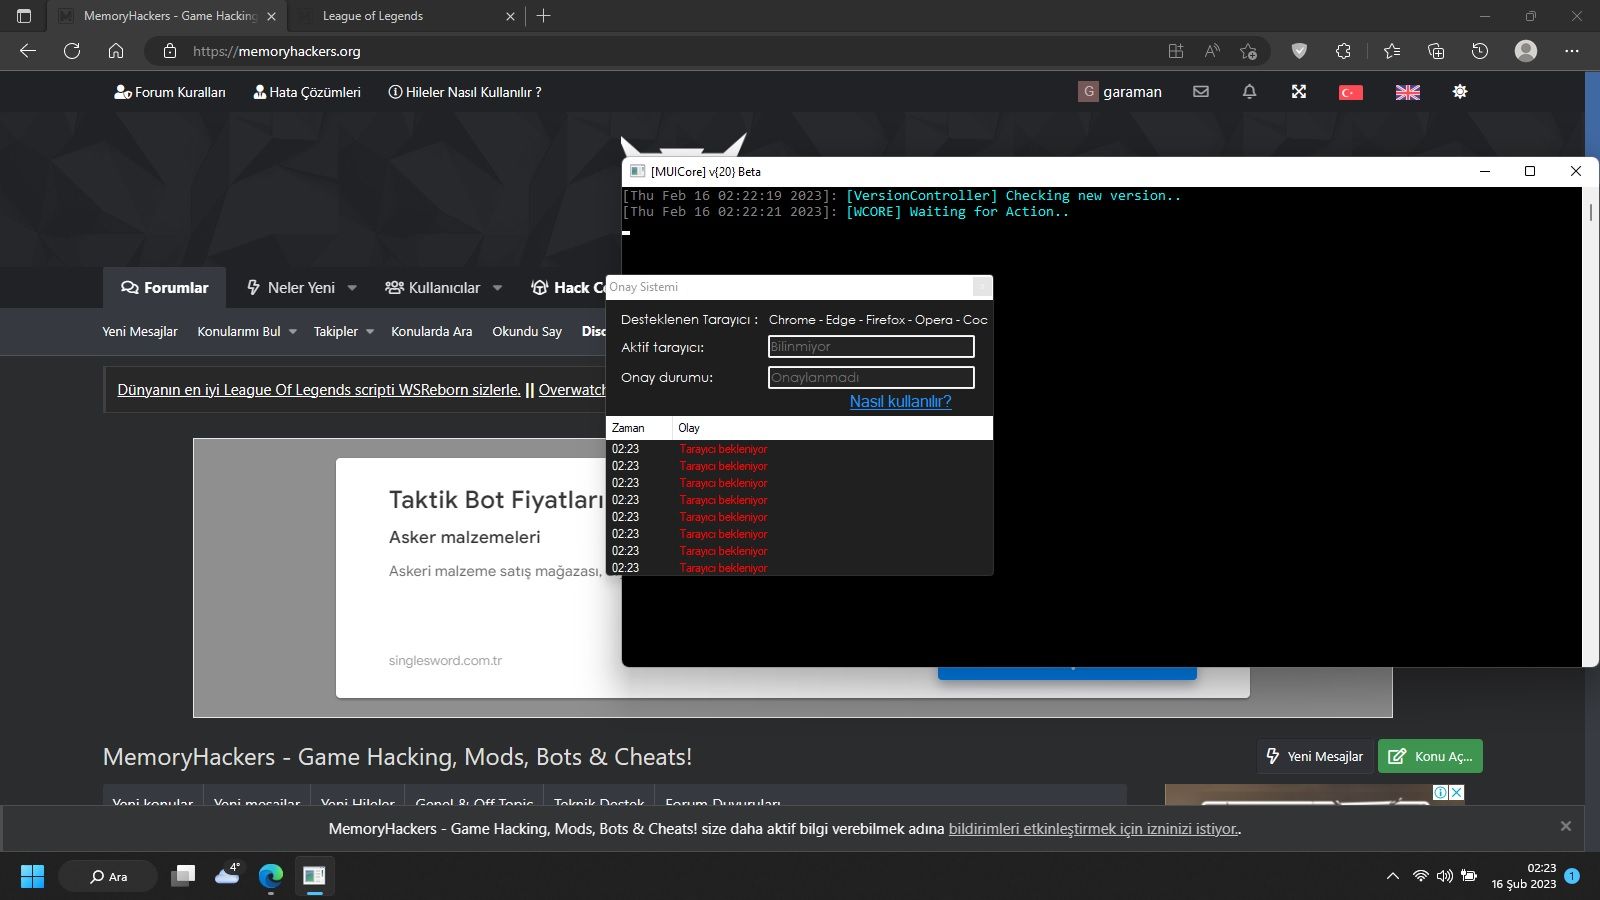The width and height of the screenshot is (1600, 900).
Task: Open Task View from the taskbar
Action: [x=183, y=876]
